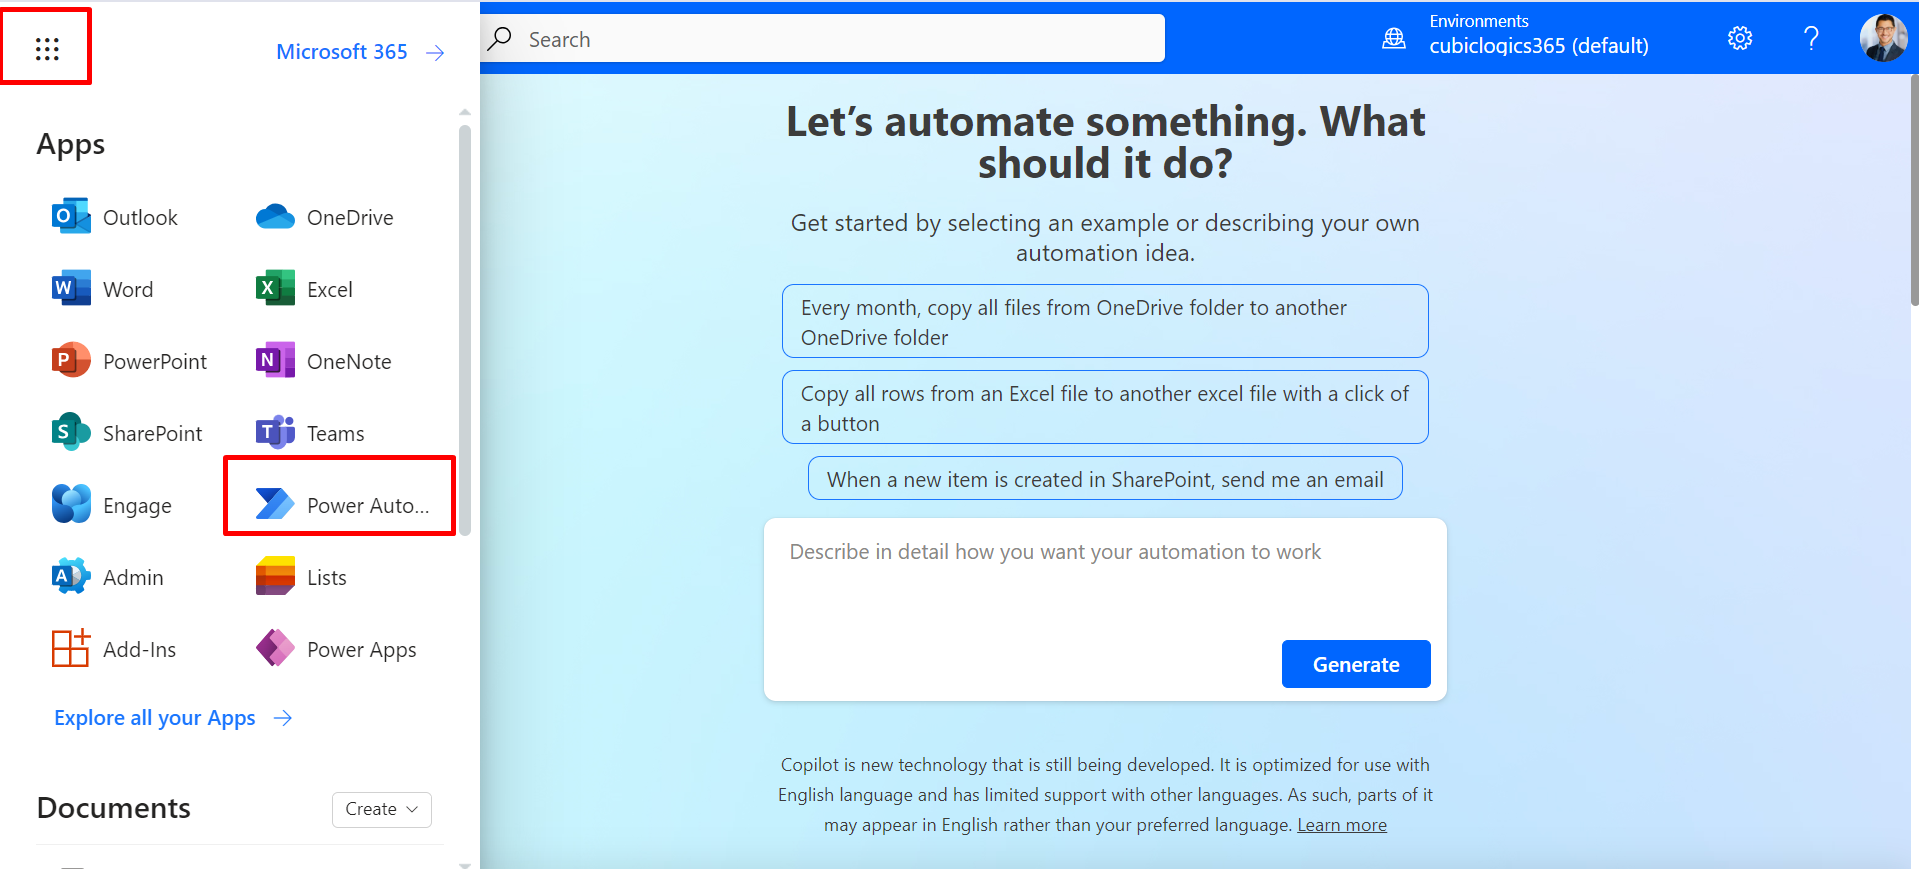This screenshot has height=869, width=1919.
Task: Choose the SharePoint new item email example
Action: click(1105, 478)
